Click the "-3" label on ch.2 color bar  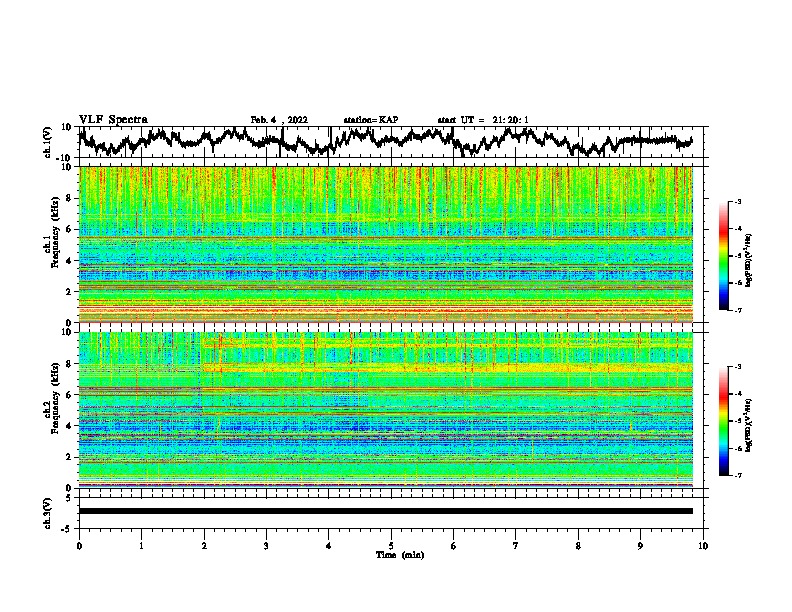point(738,367)
